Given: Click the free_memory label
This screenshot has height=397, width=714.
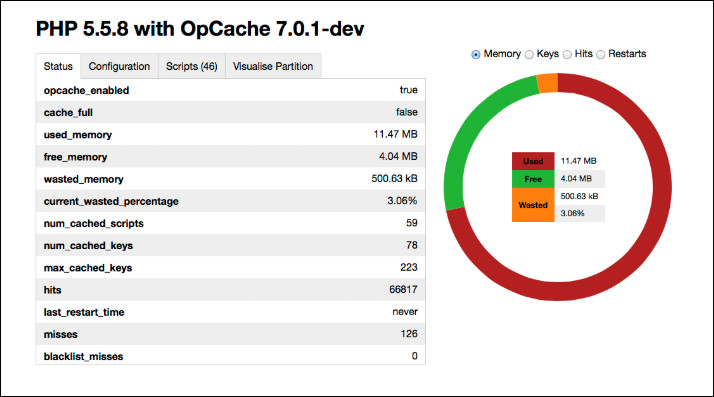Looking at the screenshot, I should click(76, 157).
